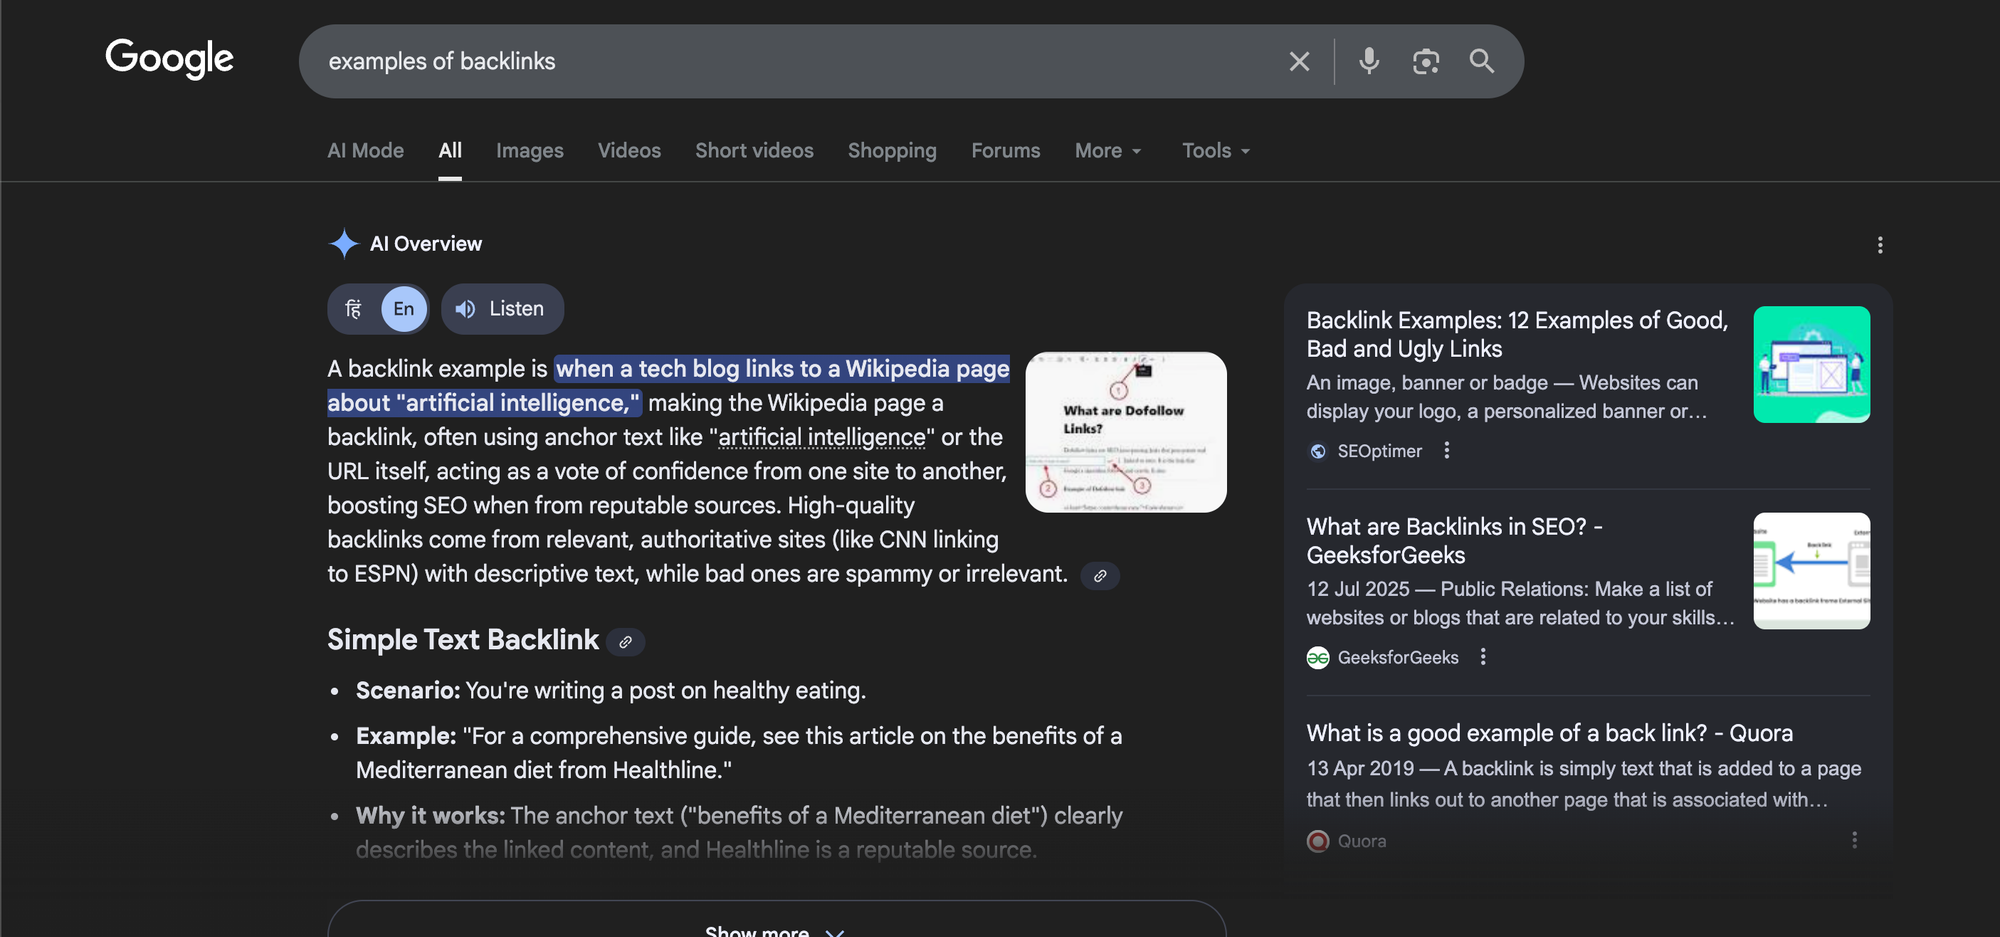Switch to the Images tab
Image resolution: width=2000 pixels, height=937 pixels.
529,150
